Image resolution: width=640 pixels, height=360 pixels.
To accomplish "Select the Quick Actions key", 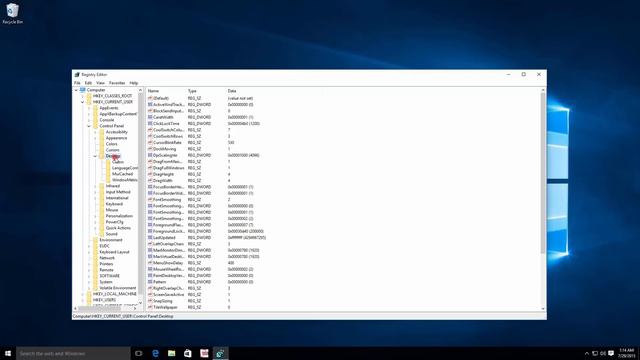I will pyautogui.click(x=118, y=228).
